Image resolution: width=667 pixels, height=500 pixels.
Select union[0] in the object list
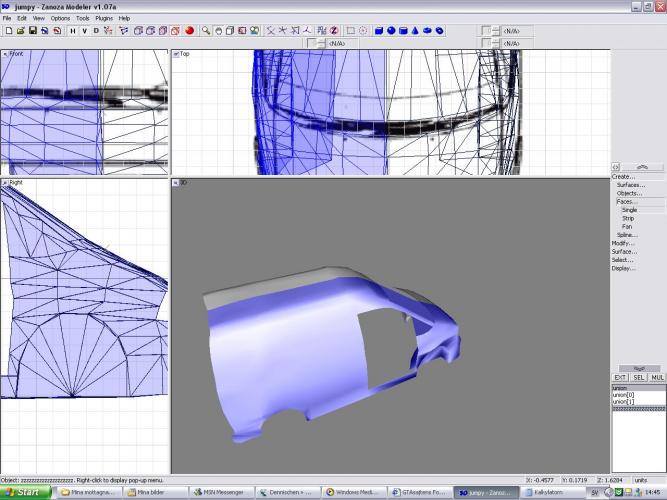click(x=624, y=395)
